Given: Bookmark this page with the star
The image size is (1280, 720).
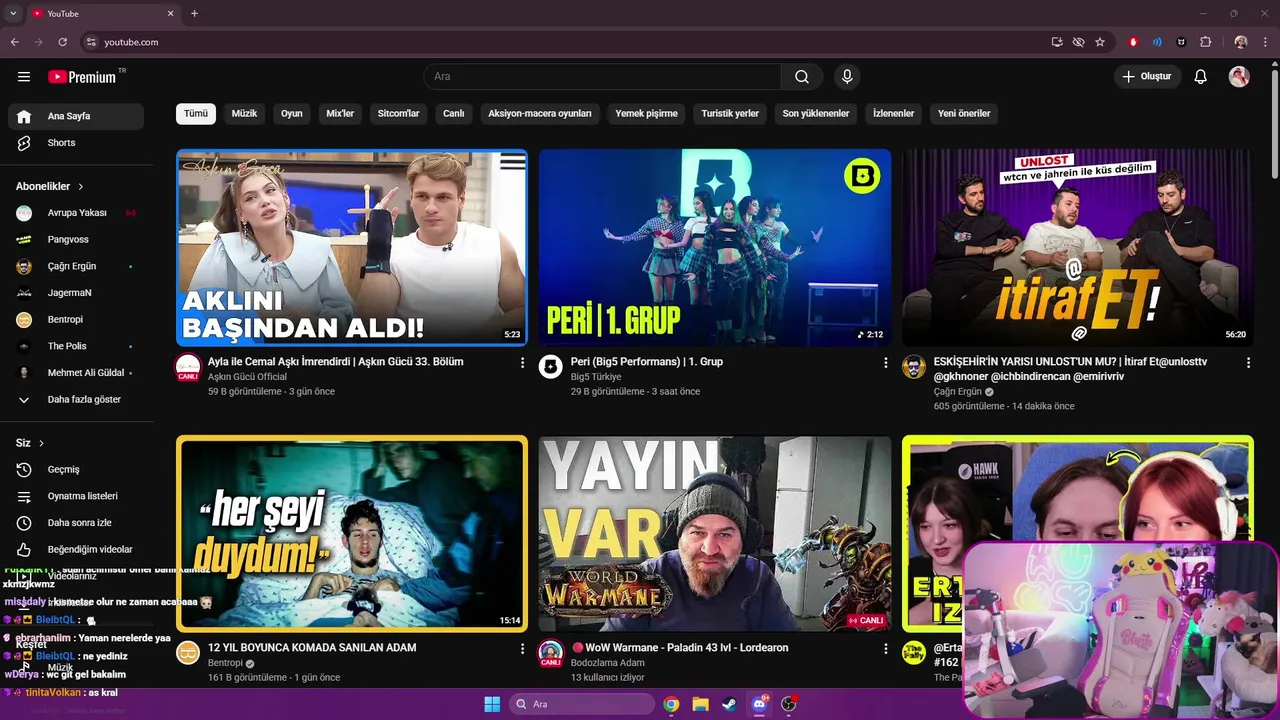Looking at the screenshot, I should point(1100,42).
